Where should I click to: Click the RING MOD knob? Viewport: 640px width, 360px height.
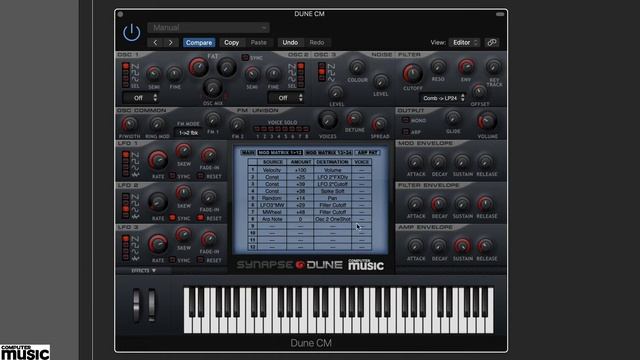[x=157, y=124]
